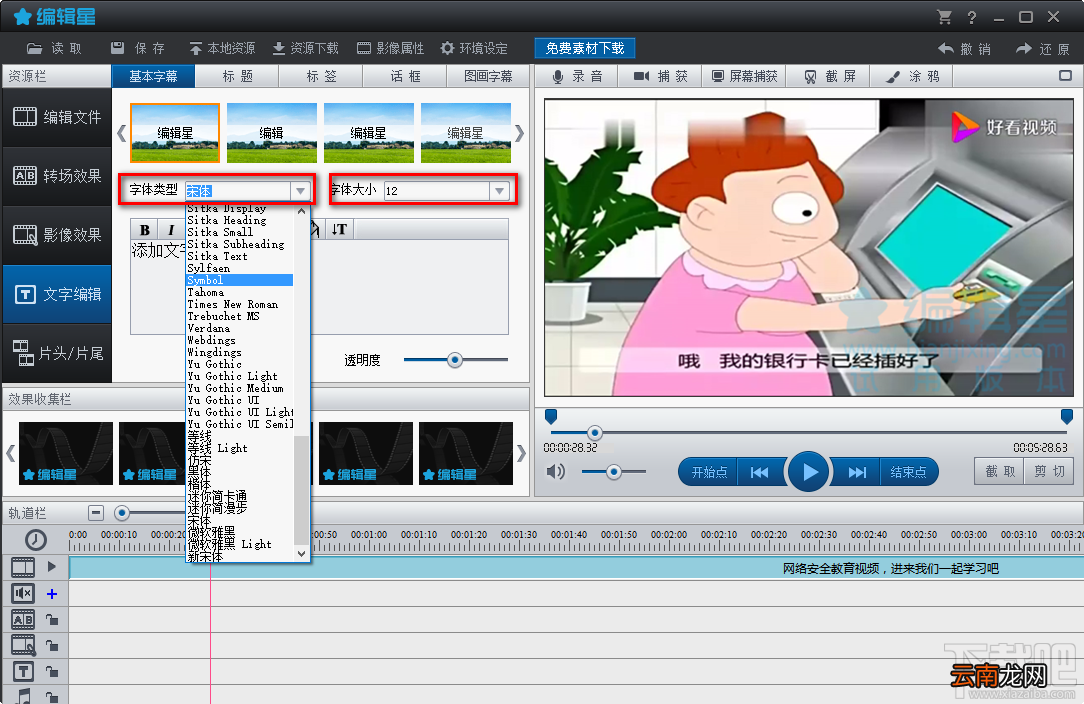Add audio track with blue plus
The image size is (1084, 704).
tap(52, 594)
